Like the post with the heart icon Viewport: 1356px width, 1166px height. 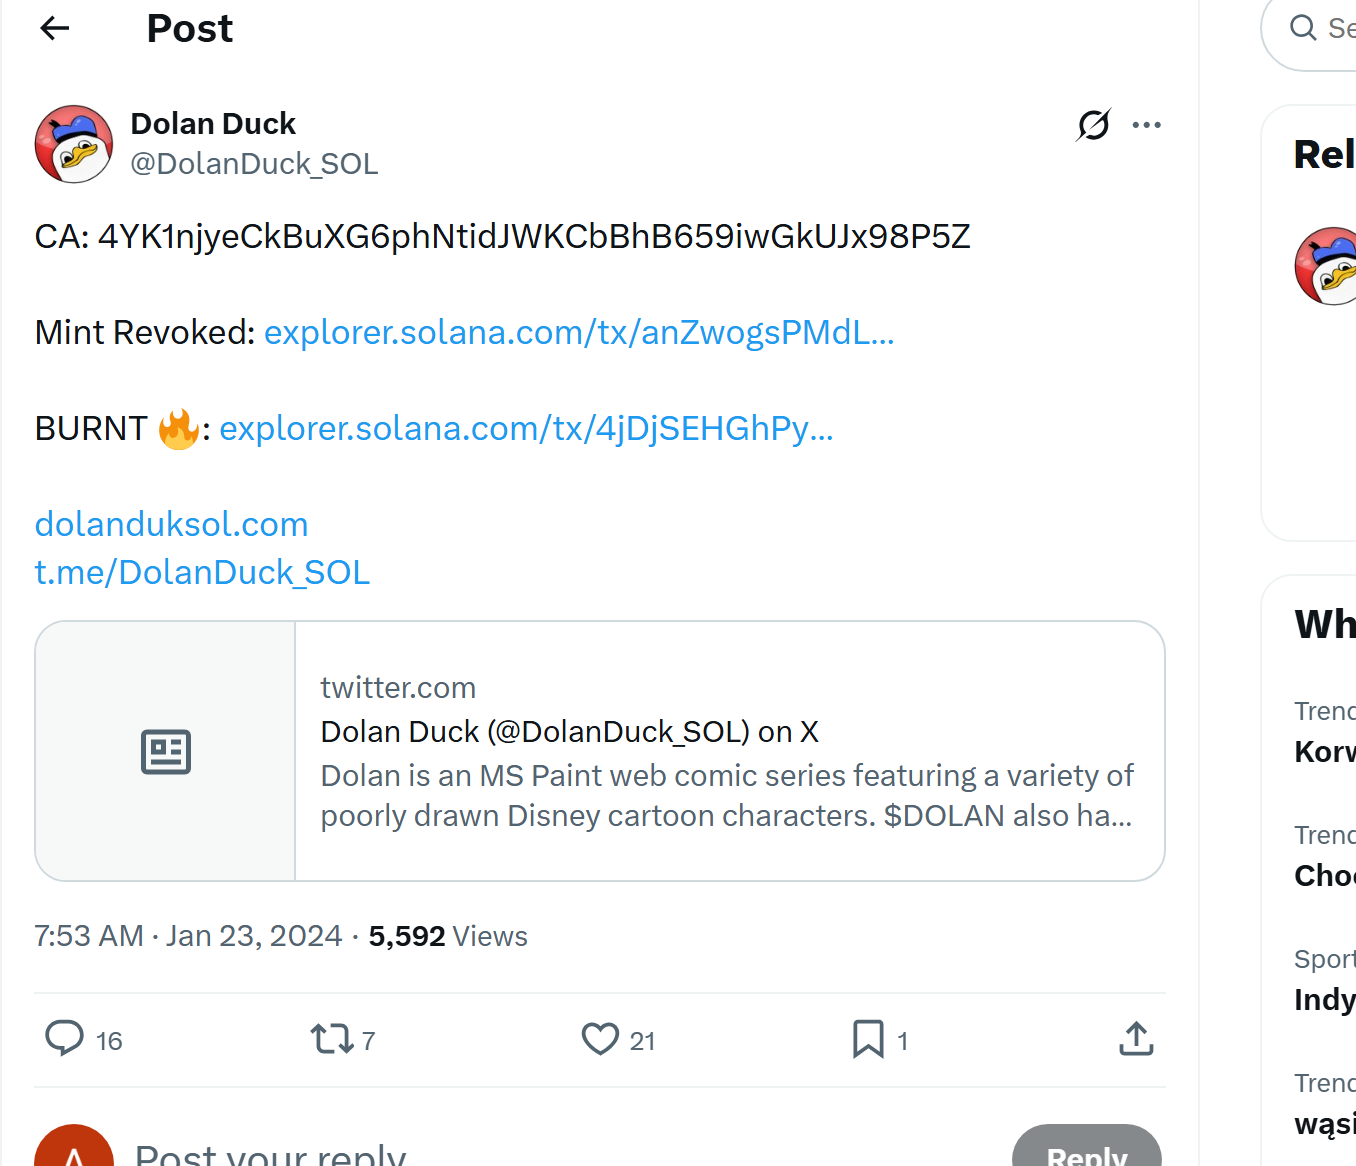pos(600,1040)
